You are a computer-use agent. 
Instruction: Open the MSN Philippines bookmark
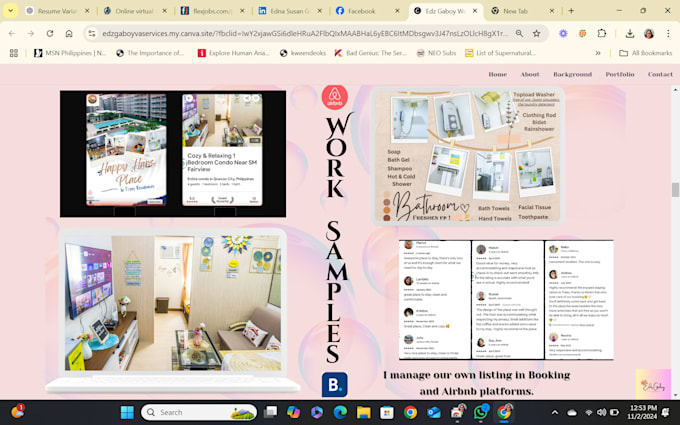pos(69,53)
